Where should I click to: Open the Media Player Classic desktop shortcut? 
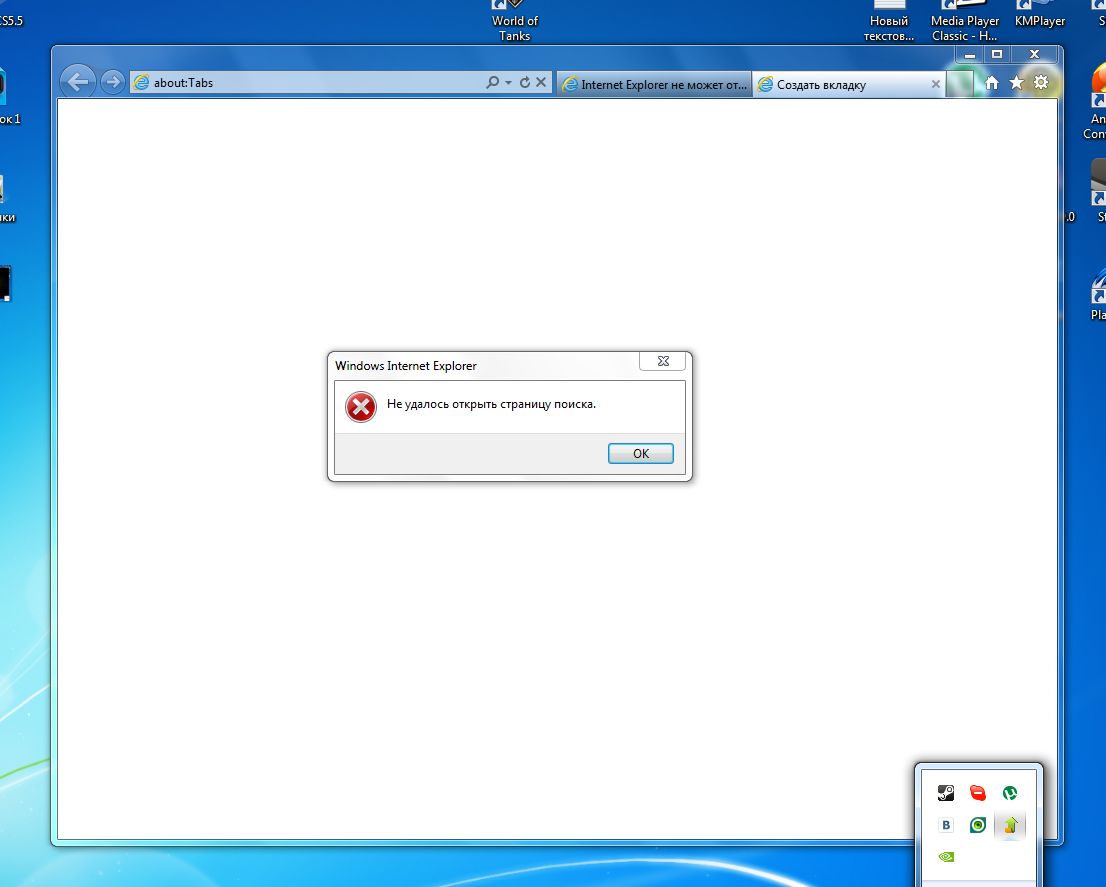pyautogui.click(x=965, y=21)
